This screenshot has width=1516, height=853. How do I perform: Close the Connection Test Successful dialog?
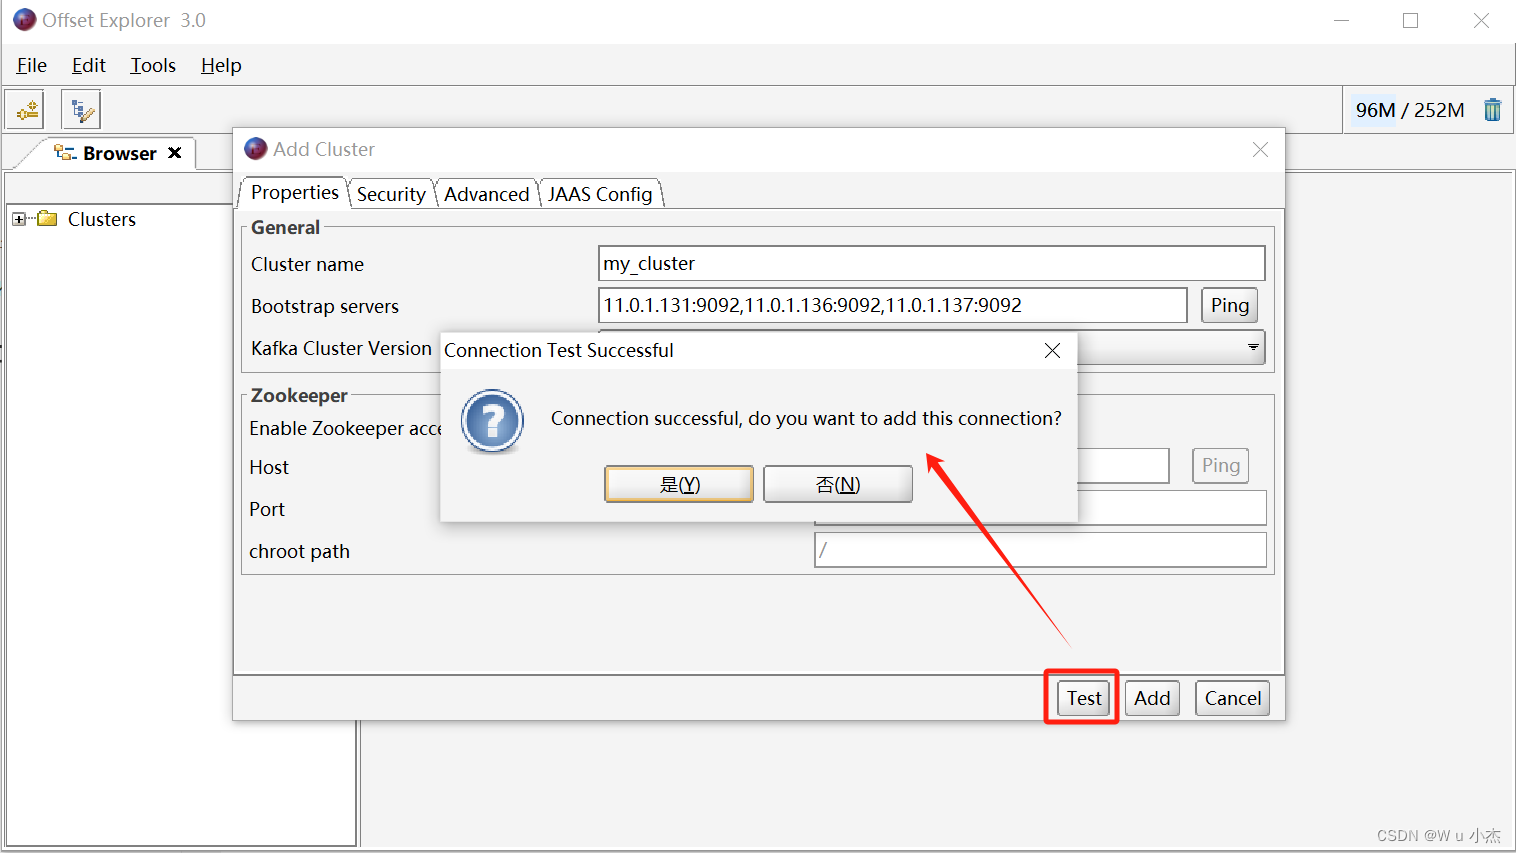coord(1052,350)
